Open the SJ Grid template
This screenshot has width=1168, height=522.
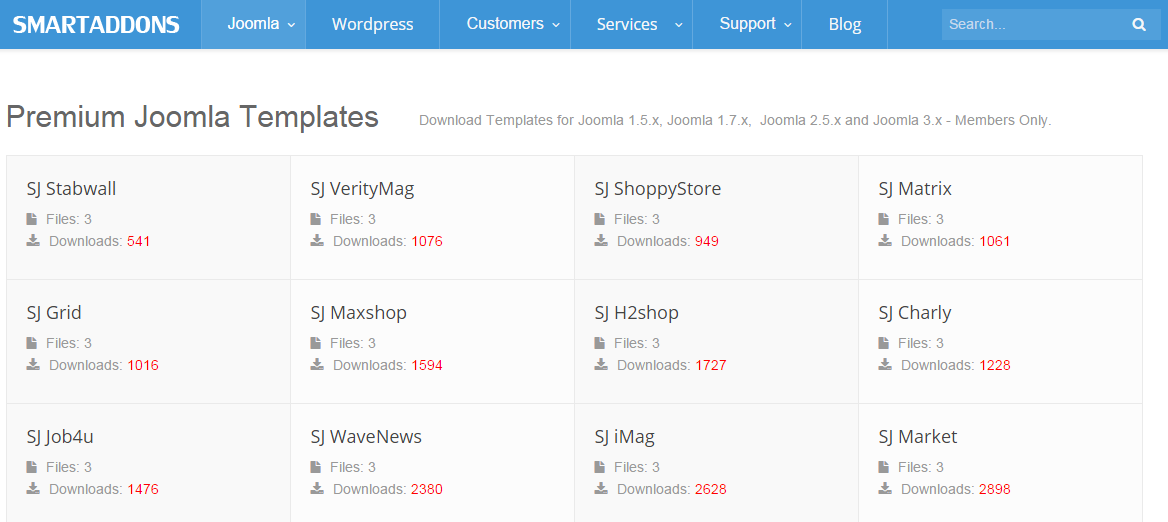click(54, 313)
